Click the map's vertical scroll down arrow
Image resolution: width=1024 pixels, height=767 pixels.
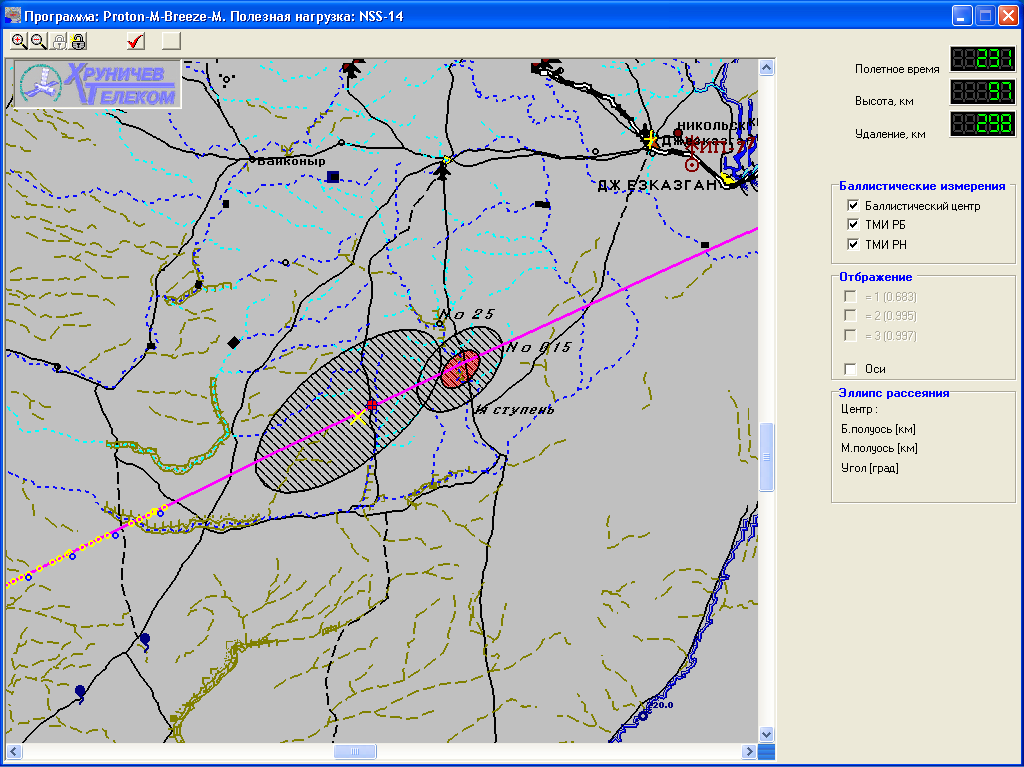767,734
